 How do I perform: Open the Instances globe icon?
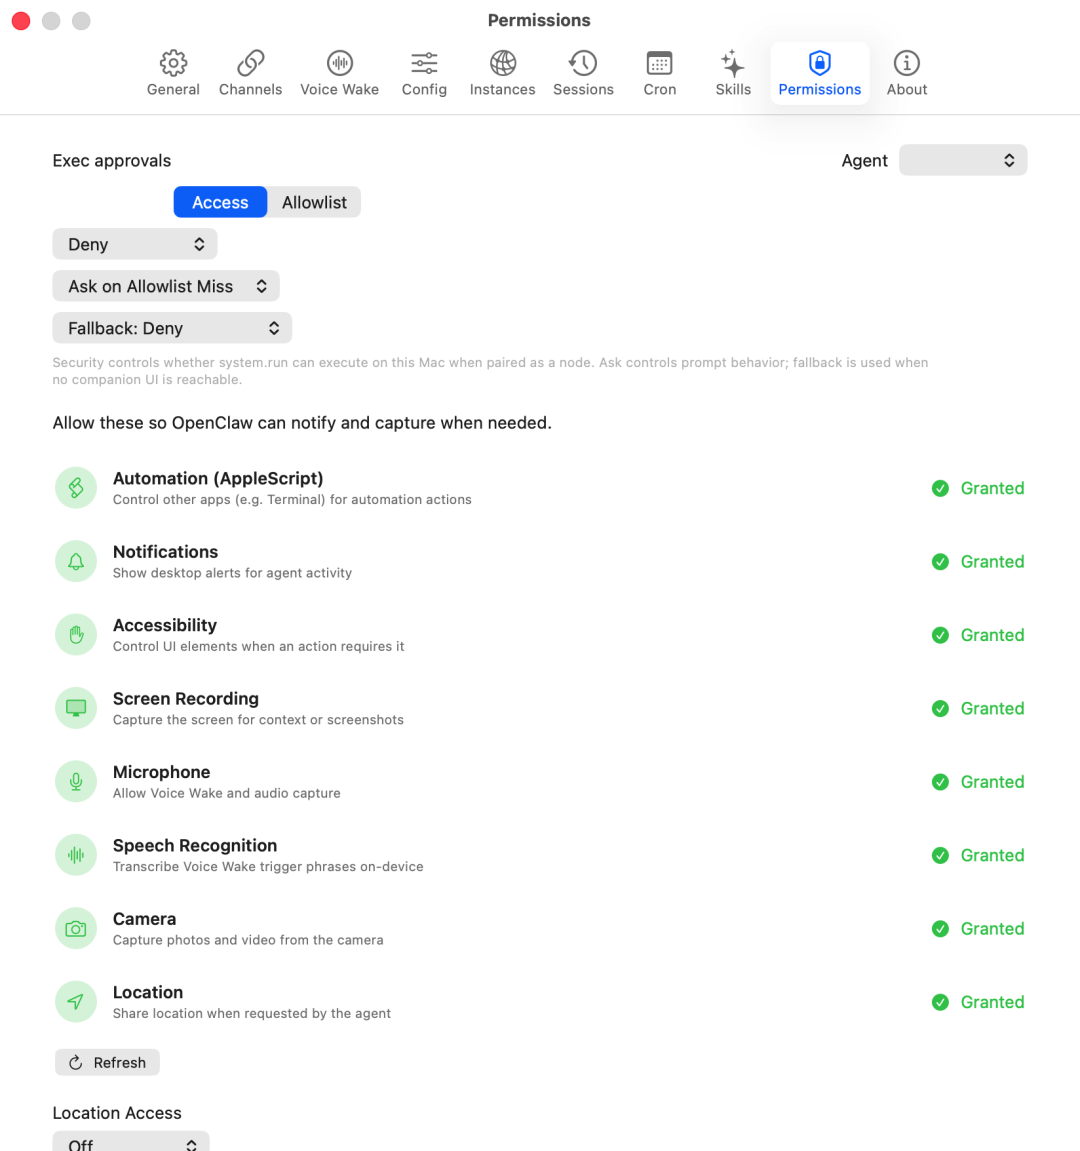tap(502, 63)
